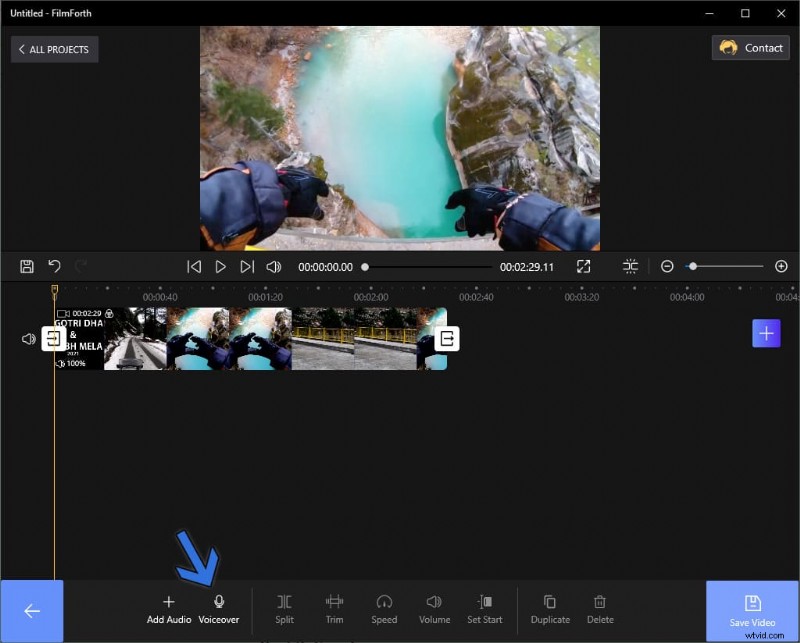Open the Trim tool
The width and height of the screenshot is (800, 643).
(334, 601)
